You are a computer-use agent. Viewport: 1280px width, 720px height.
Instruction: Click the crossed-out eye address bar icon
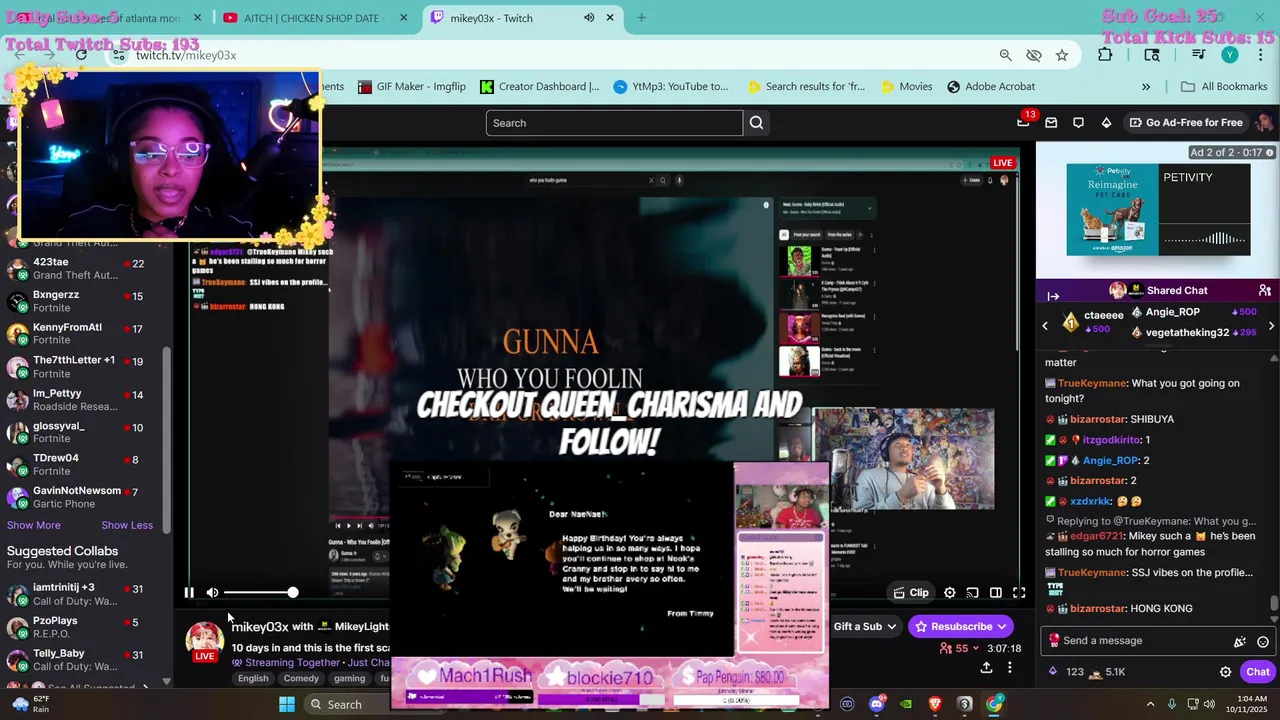(x=1034, y=55)
